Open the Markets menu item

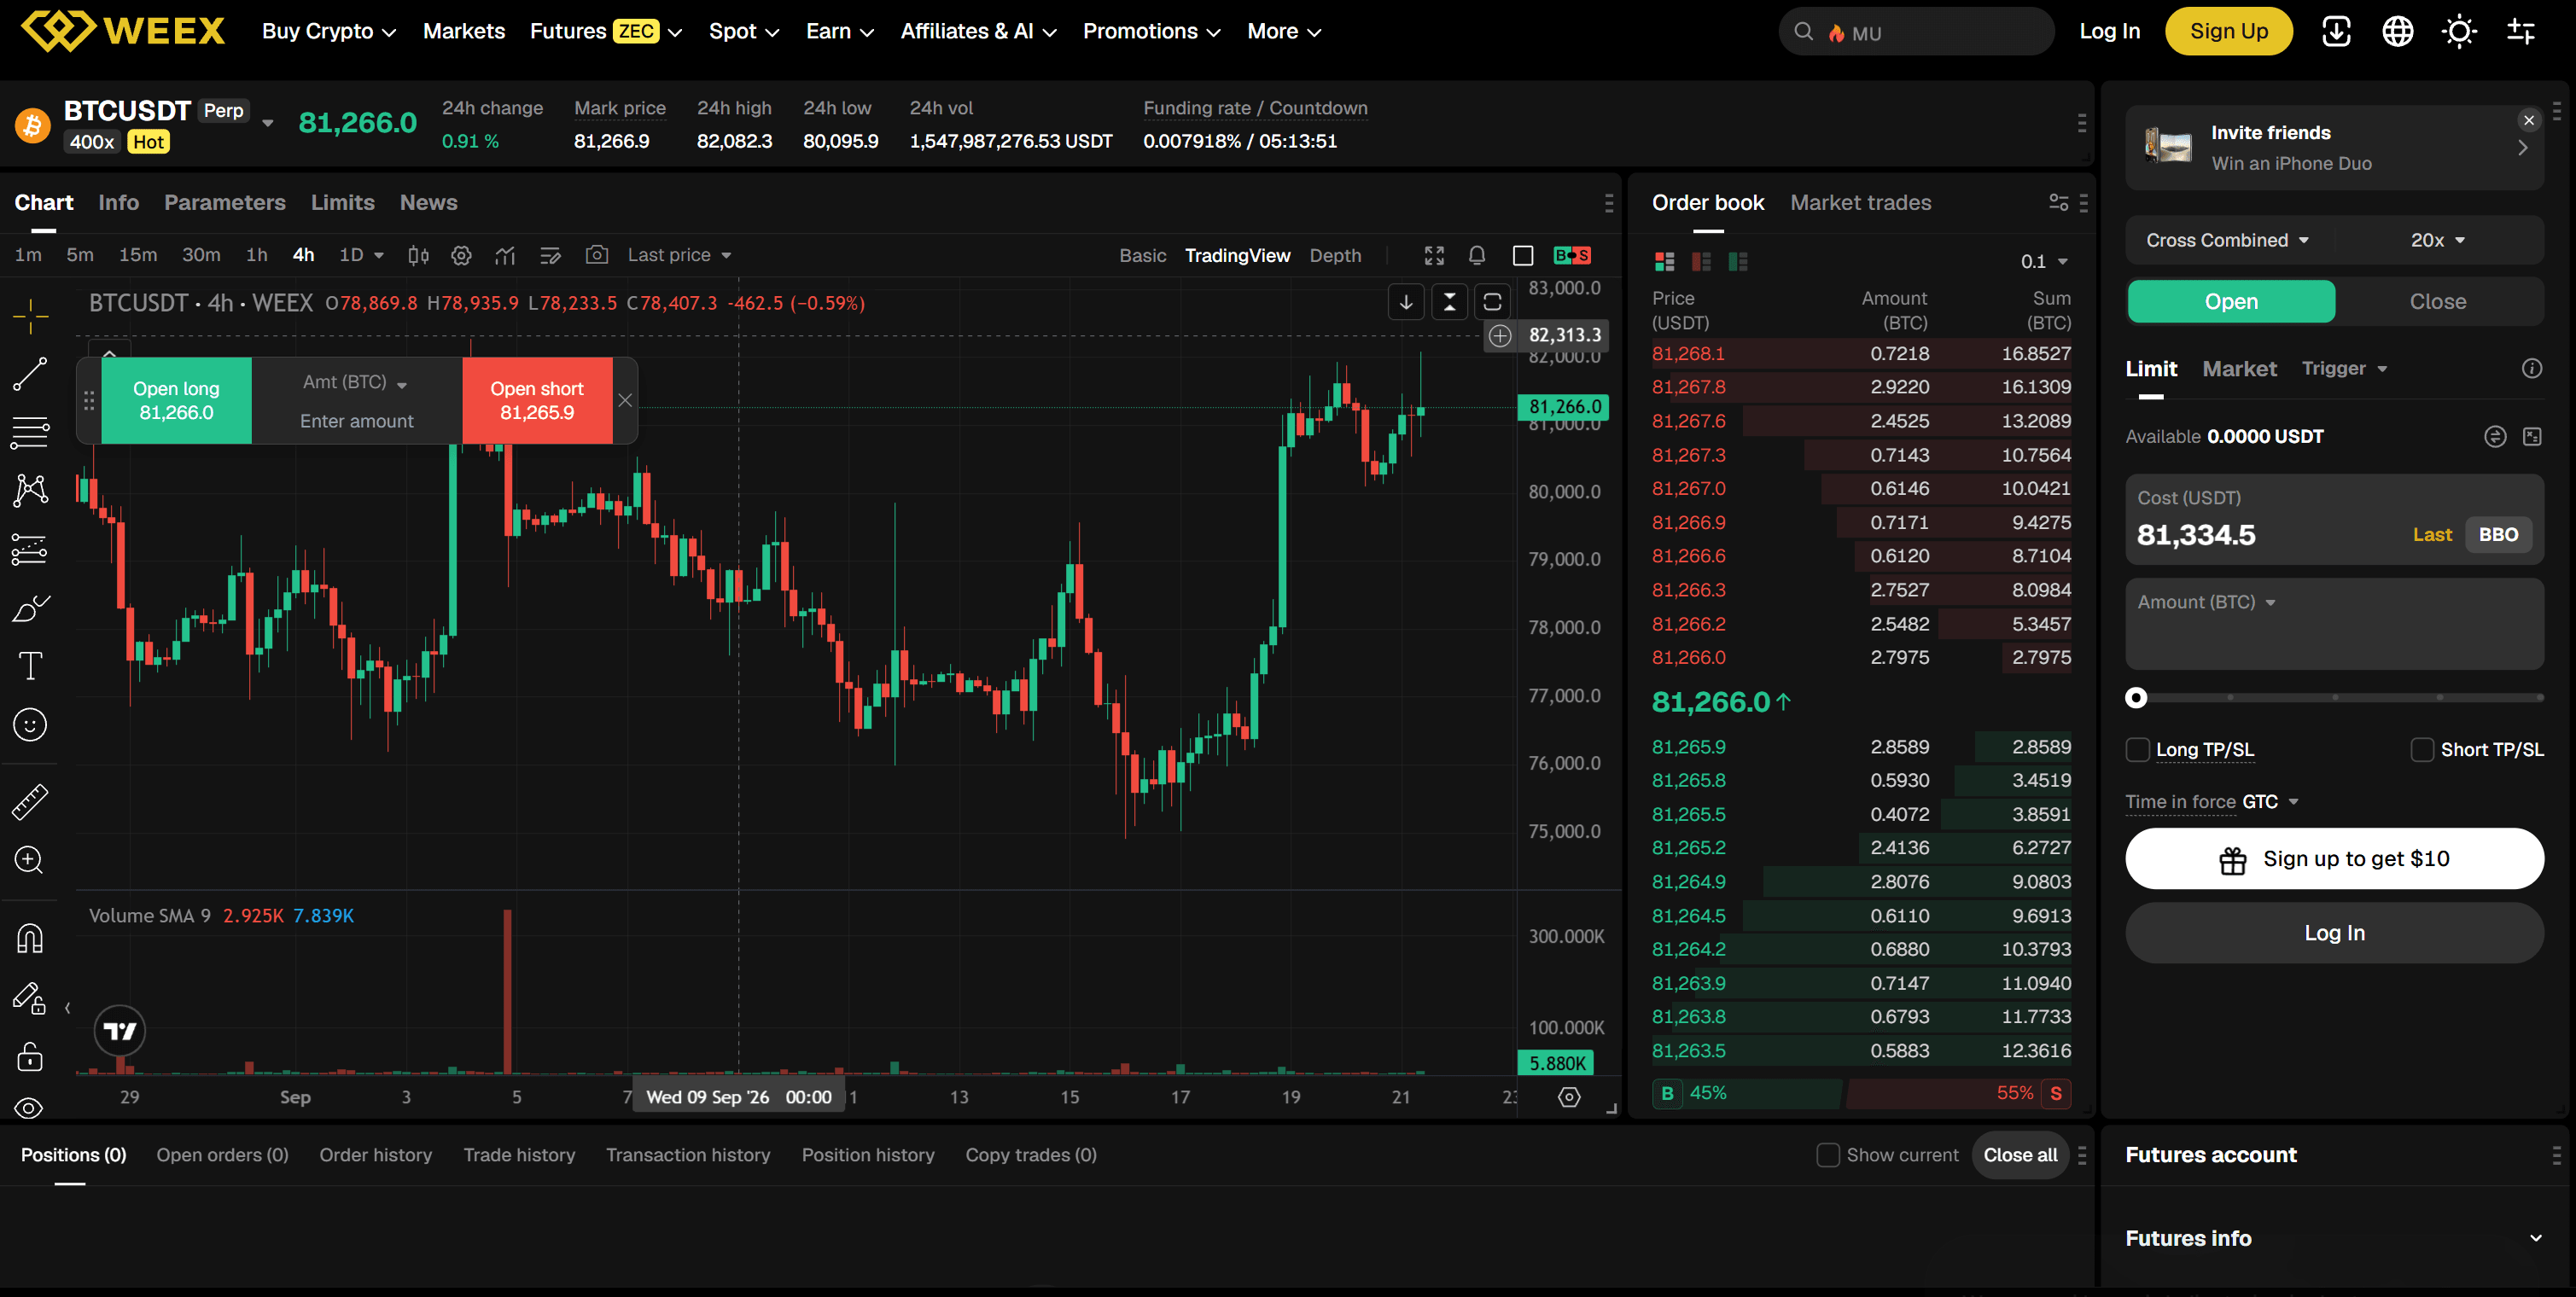point(464,32)
